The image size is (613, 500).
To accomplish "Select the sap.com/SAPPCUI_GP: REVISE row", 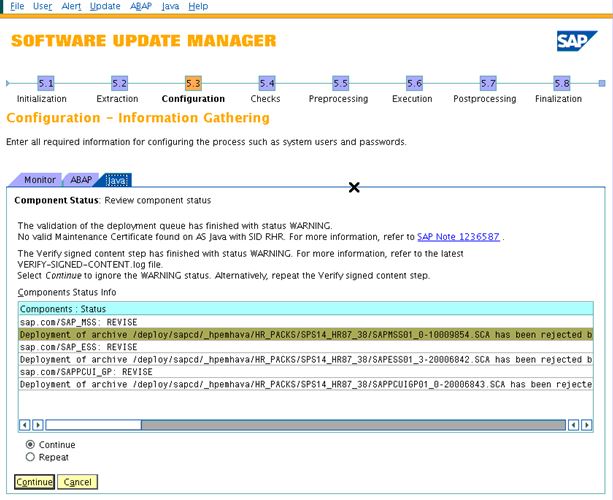I will (x=306, y=372).
